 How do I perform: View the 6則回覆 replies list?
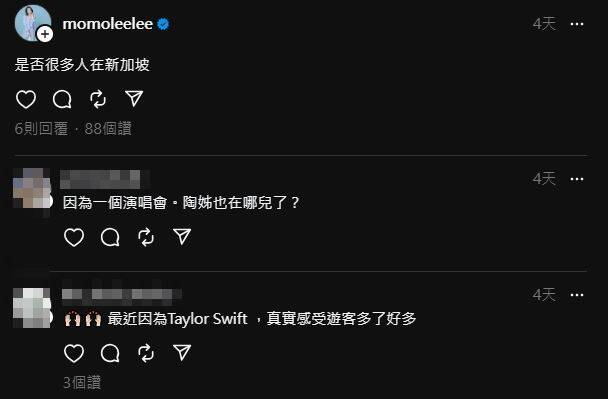[x=41, y=128]
